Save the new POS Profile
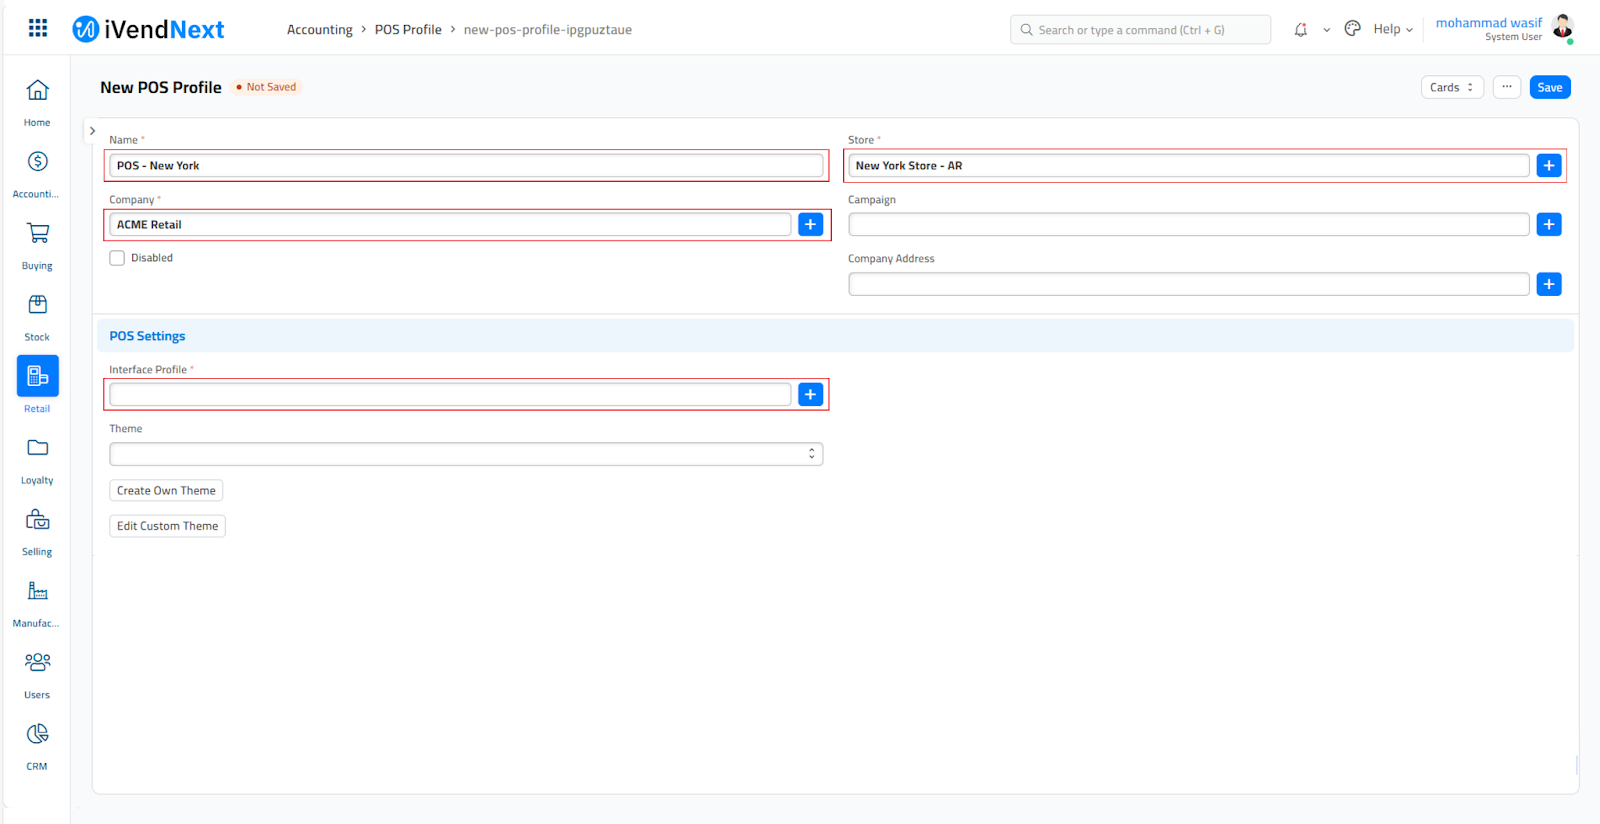Image resolution: width=1600 pixels, height=824 pixels. [1550, 87]
